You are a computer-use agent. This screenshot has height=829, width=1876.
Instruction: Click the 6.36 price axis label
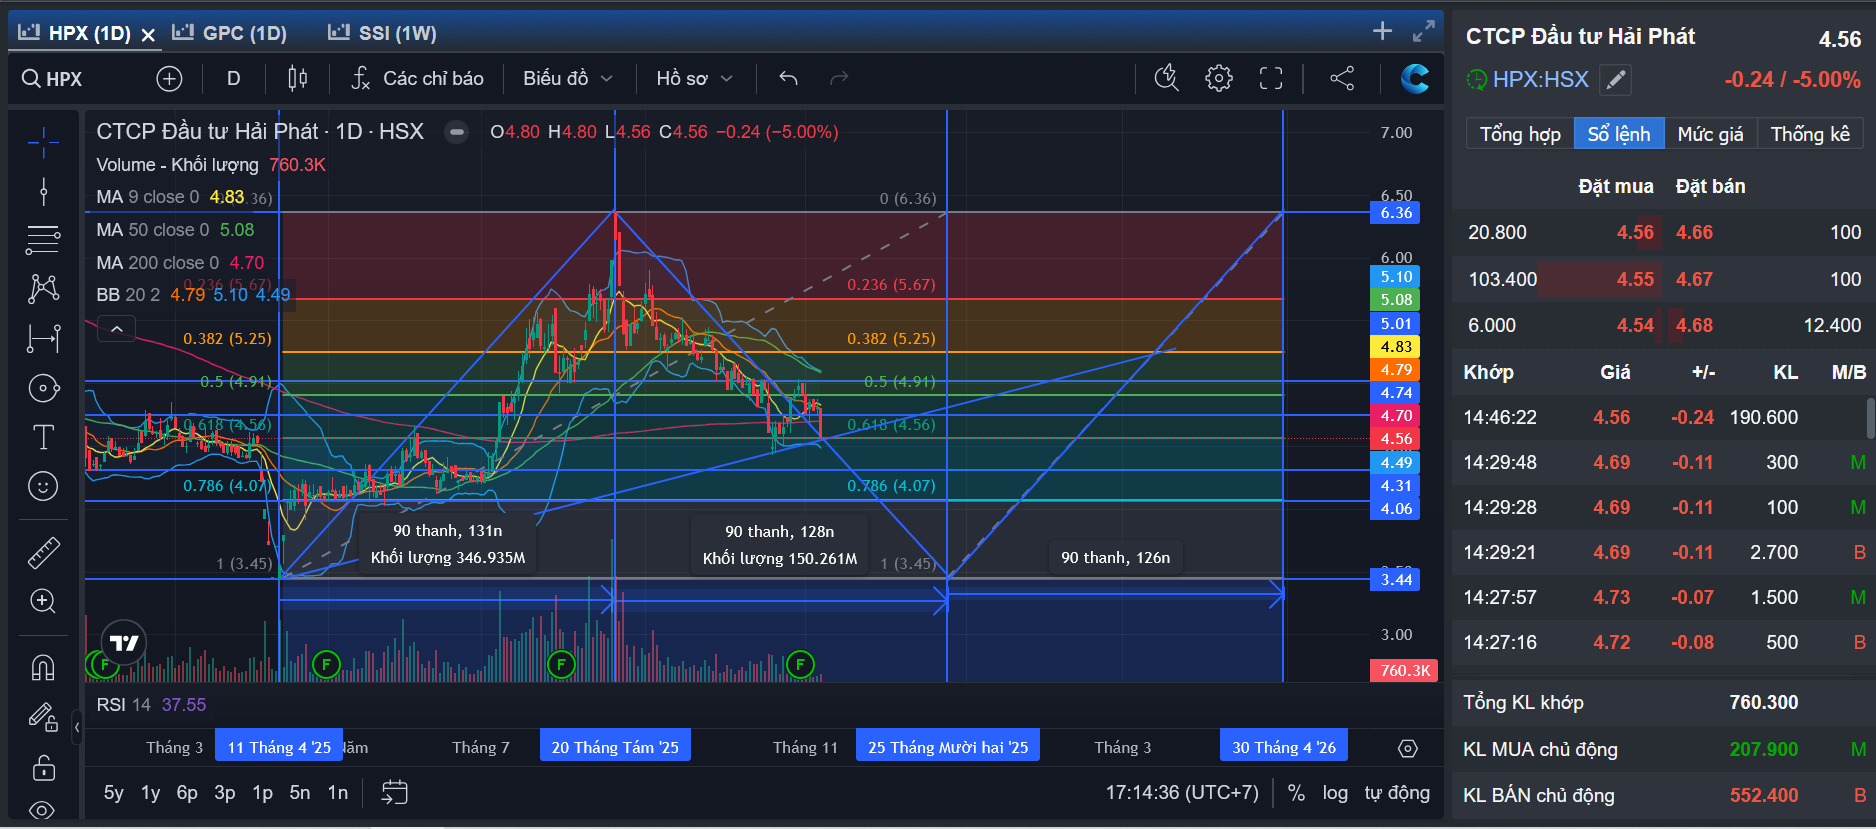click(1394, 212)
